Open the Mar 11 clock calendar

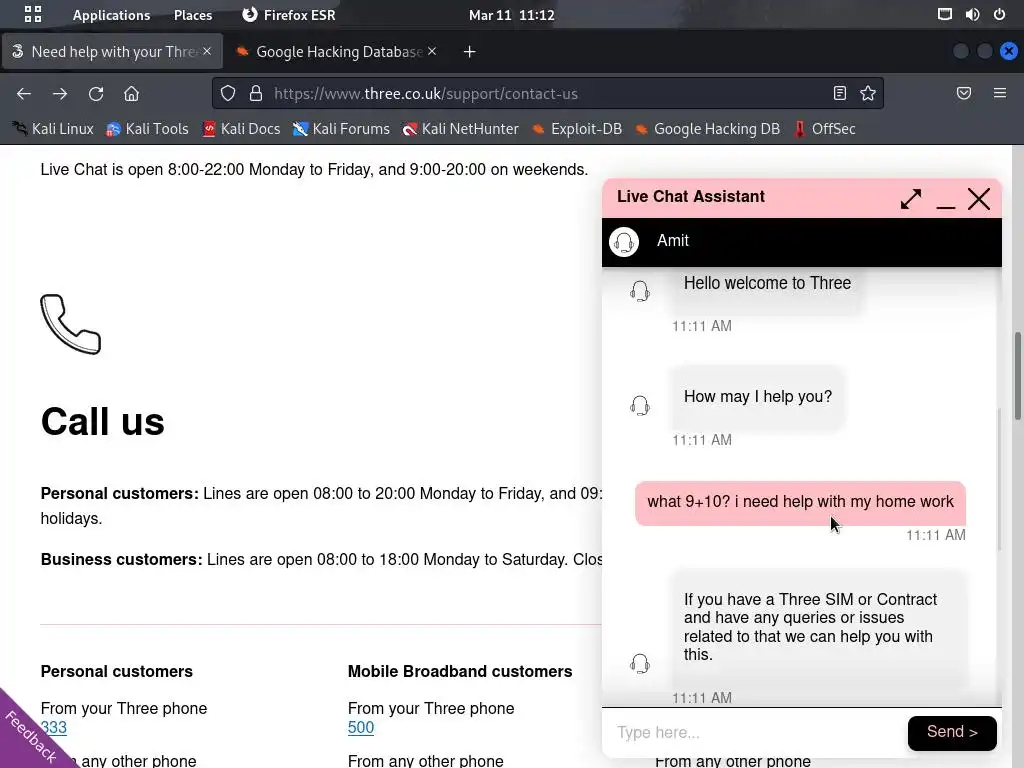pos(511,15)
